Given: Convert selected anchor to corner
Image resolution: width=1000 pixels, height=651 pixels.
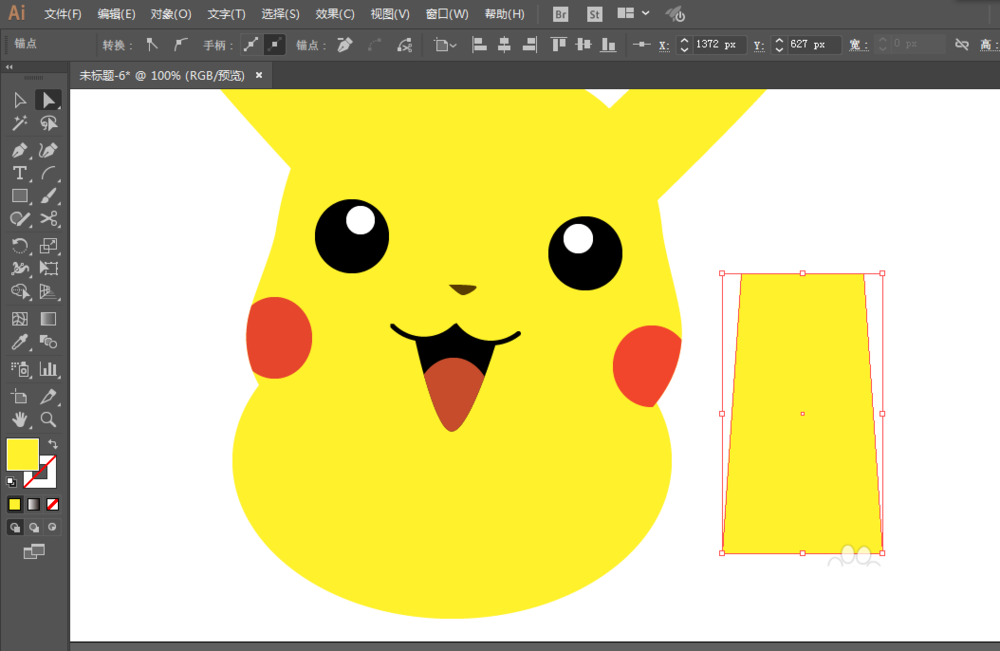Looking at the screenshot, I should [x=152, y=45].
